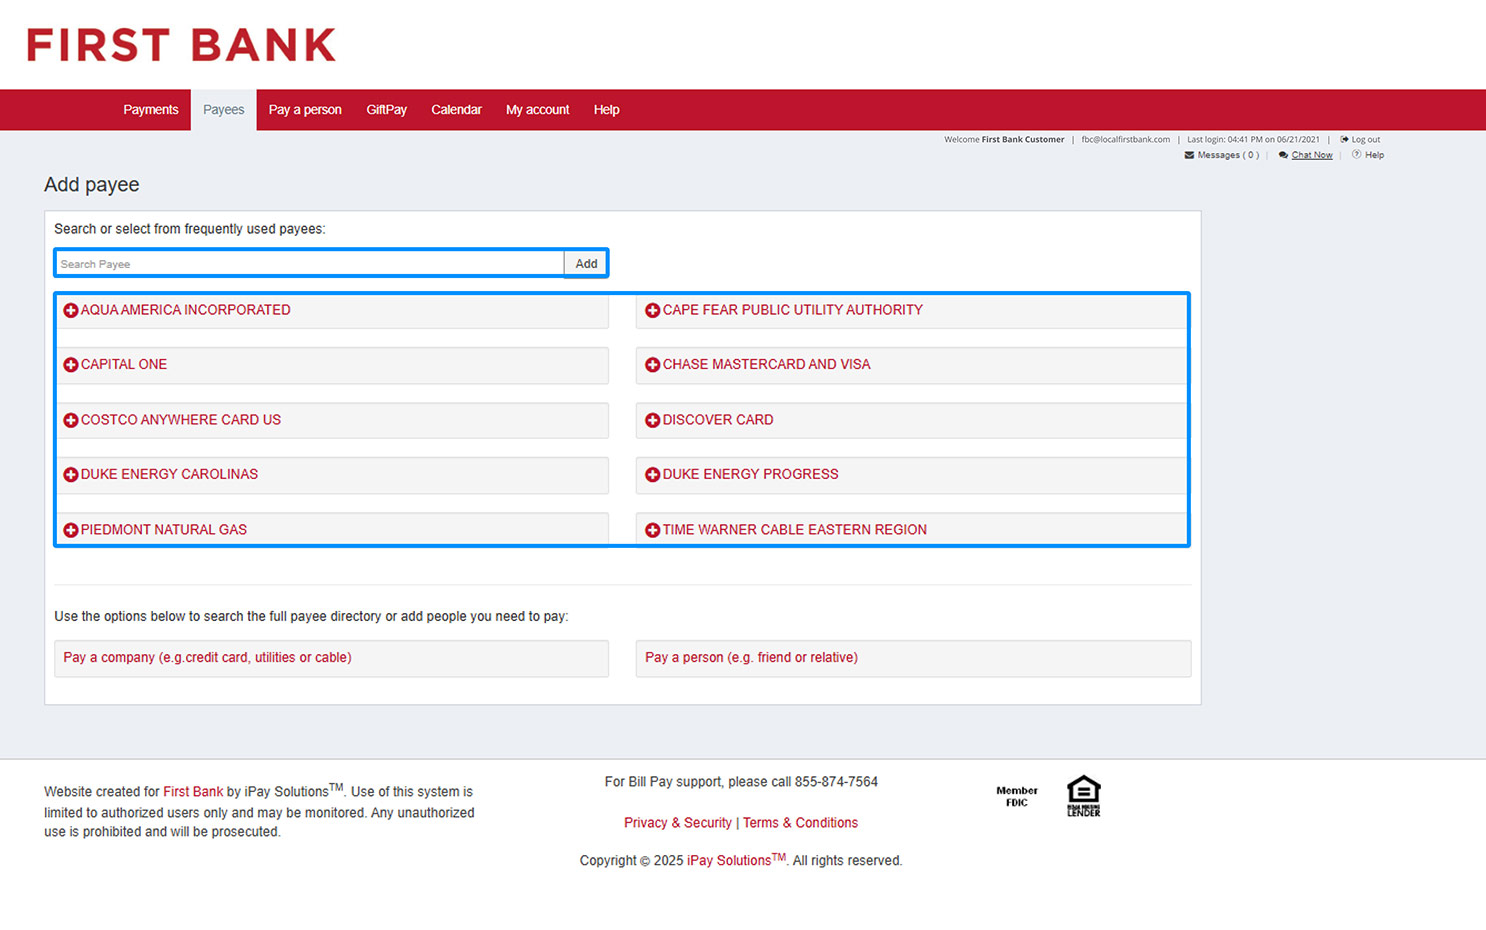1486x930 pixels.
Task: Choose Pay a company option
Action: pos(206,658)
